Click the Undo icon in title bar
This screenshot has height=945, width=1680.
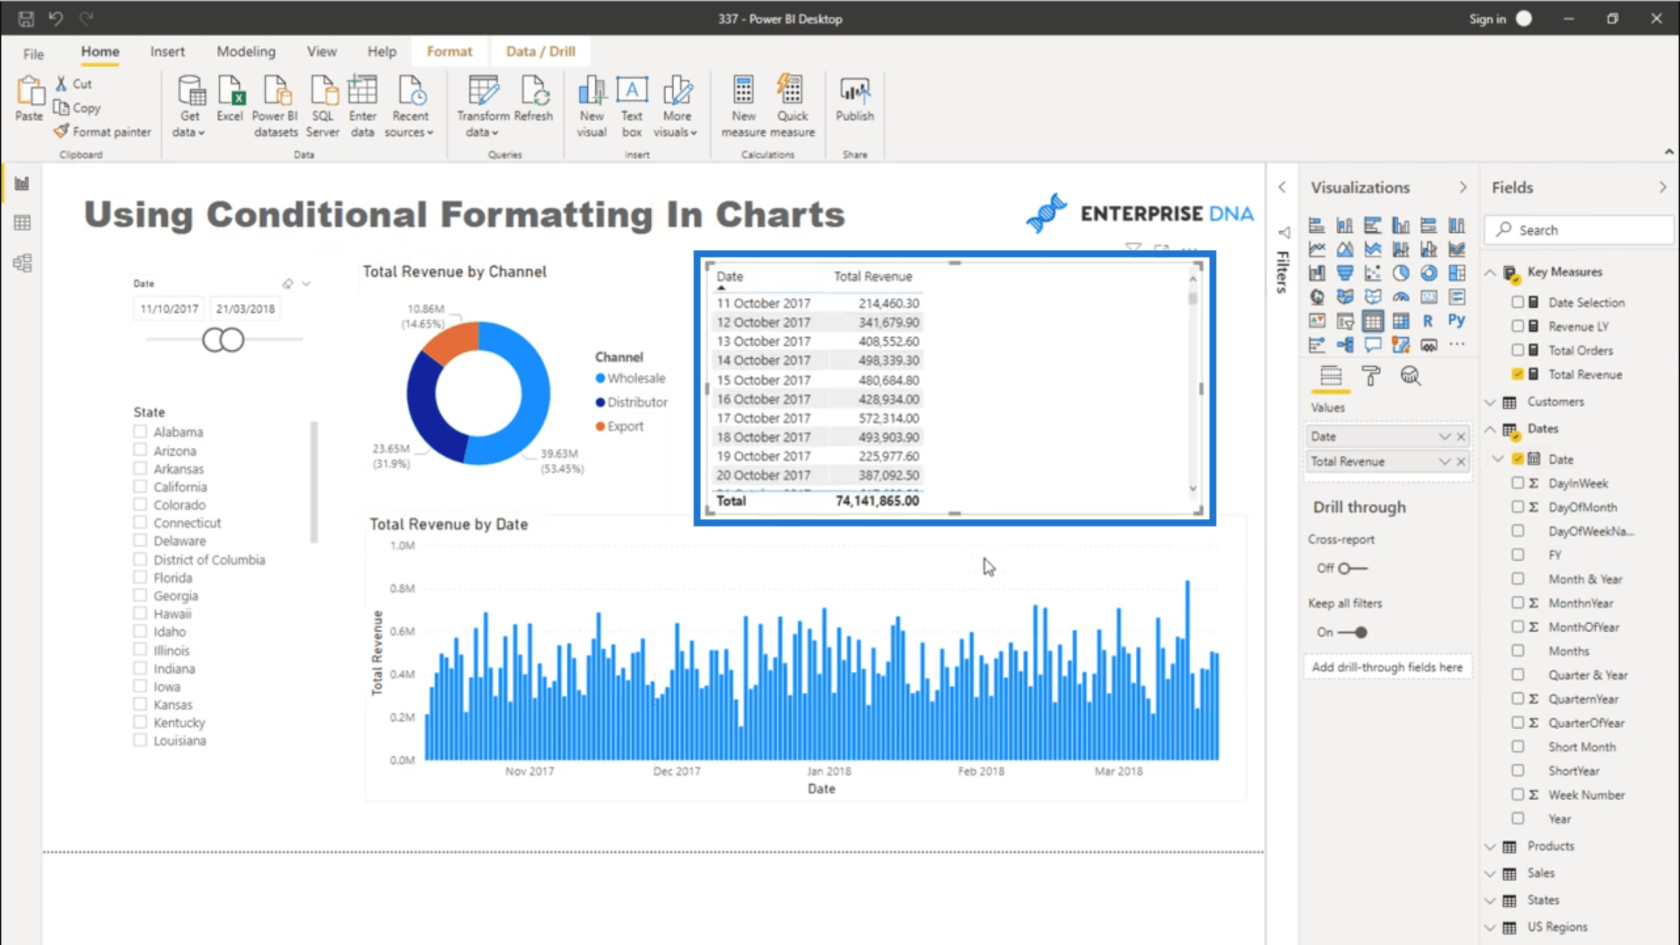[56, 18]
